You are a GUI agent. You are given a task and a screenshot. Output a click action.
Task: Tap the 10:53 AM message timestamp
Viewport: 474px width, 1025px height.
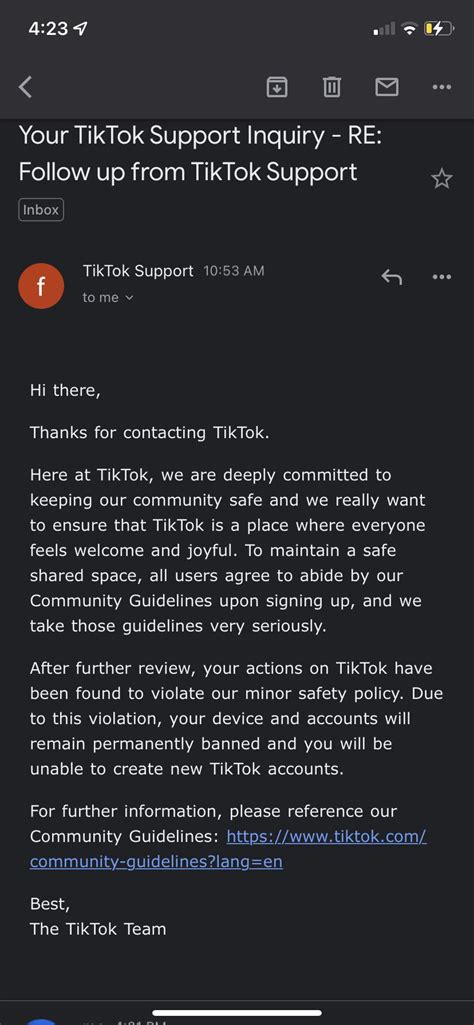point(233,271)
